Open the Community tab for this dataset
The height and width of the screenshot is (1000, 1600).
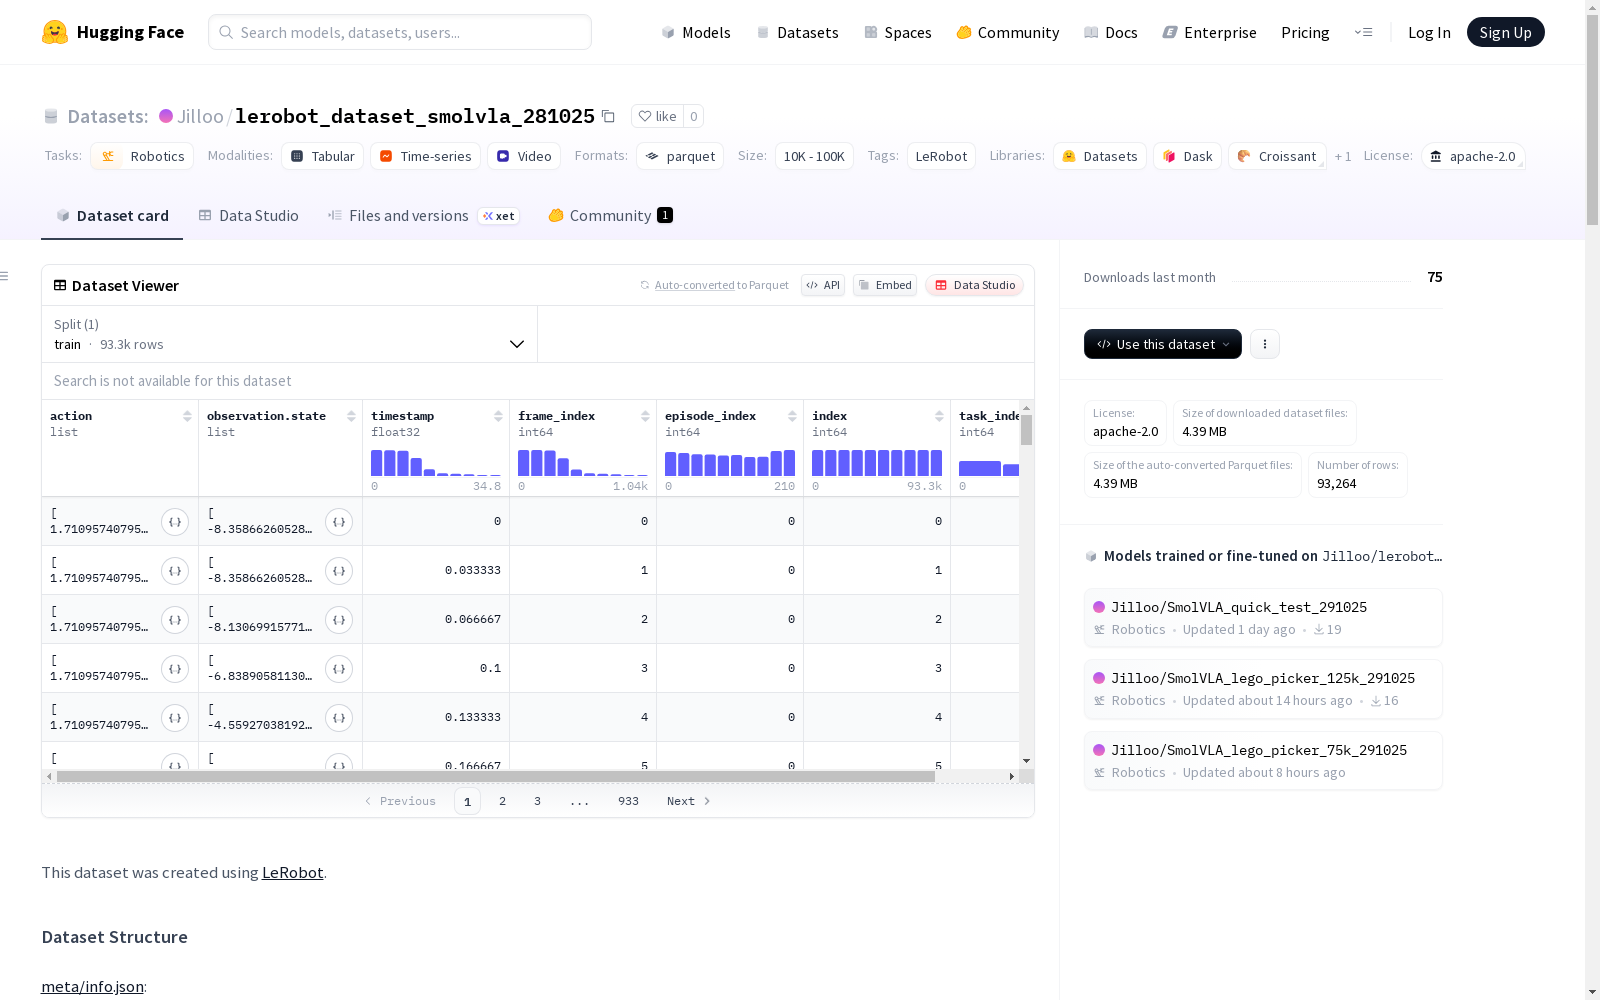610,216
